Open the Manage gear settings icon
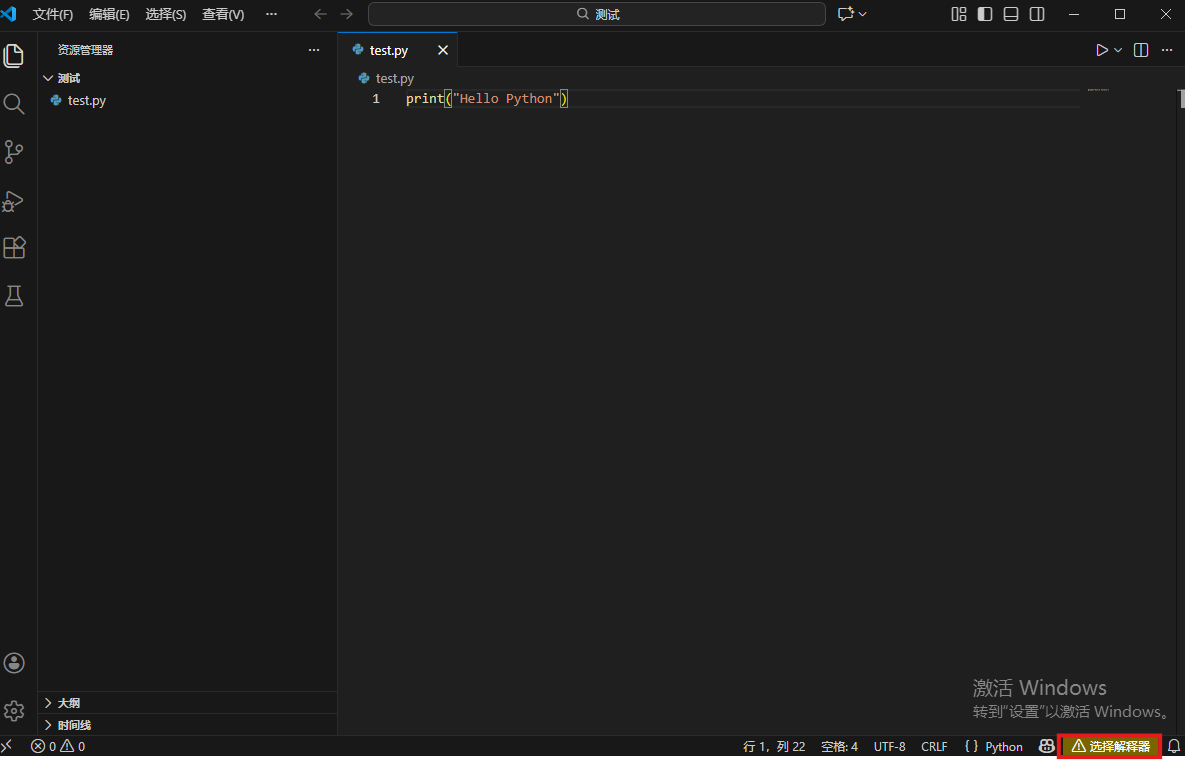Viewport: 1185px width, 760px height. click(x=14, y=711)
